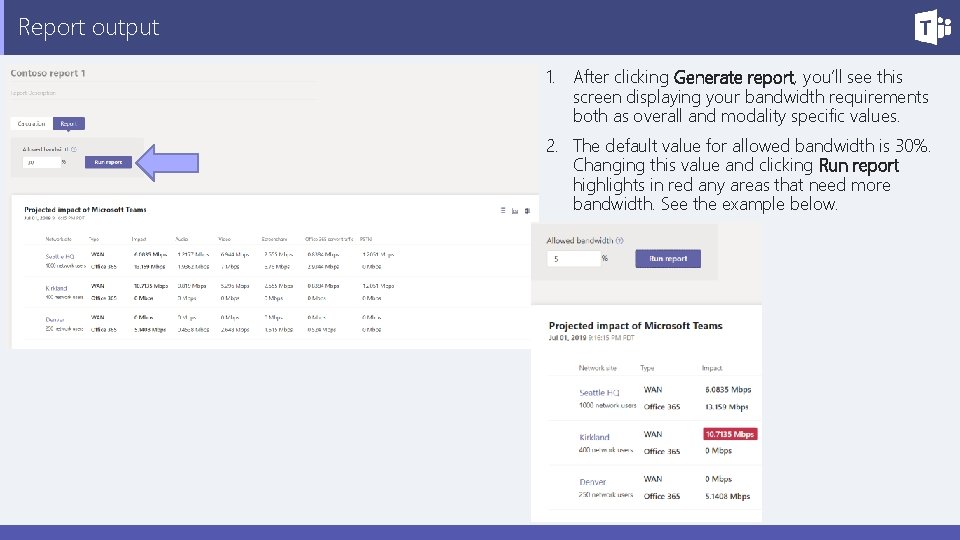Open Seattle HQ link in the large report table
960x540 pixels.
59,257
